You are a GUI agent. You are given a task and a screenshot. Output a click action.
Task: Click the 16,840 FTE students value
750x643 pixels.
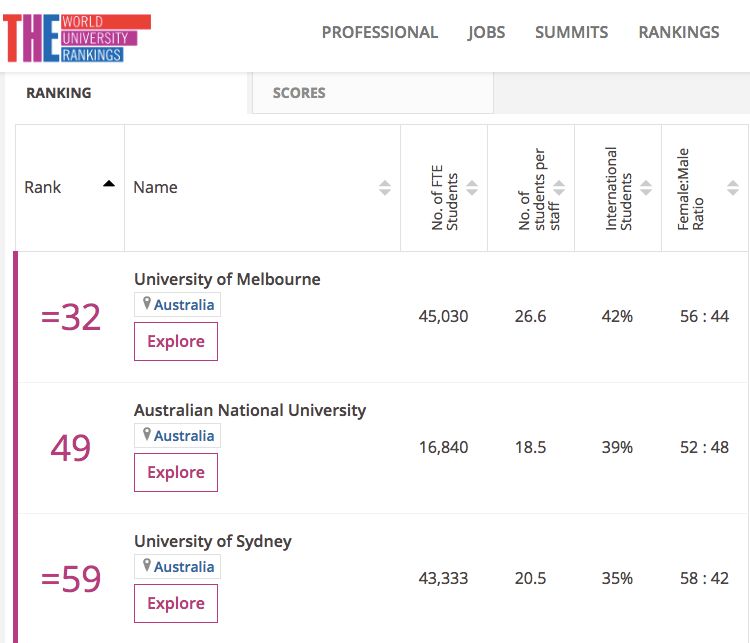(443, 447)
